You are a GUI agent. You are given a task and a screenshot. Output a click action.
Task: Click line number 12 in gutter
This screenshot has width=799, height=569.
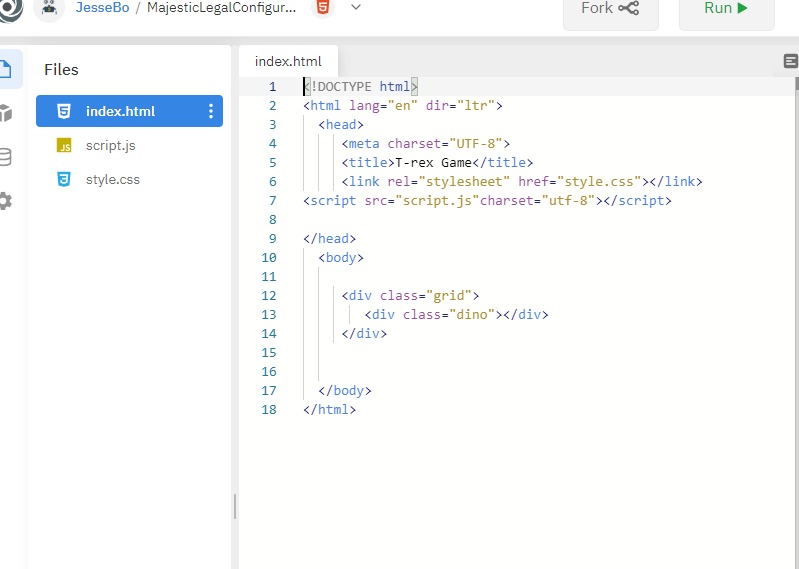click(x=269, y=296)
